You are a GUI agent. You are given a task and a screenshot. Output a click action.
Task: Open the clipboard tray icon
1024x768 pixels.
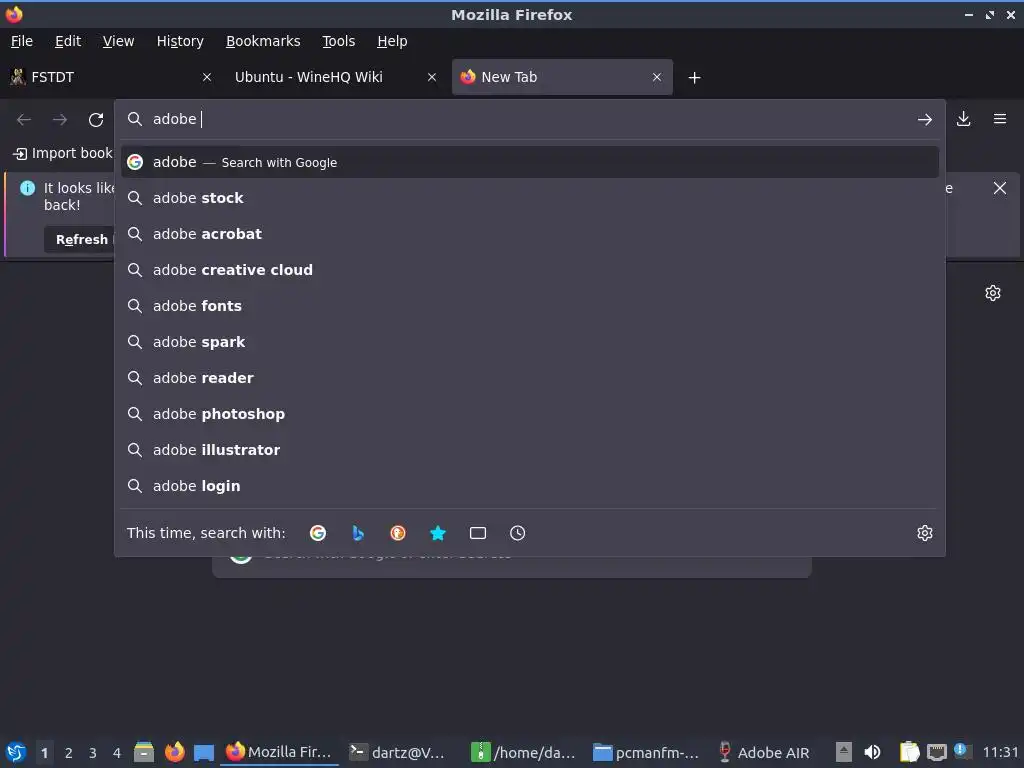coord(909,752)
